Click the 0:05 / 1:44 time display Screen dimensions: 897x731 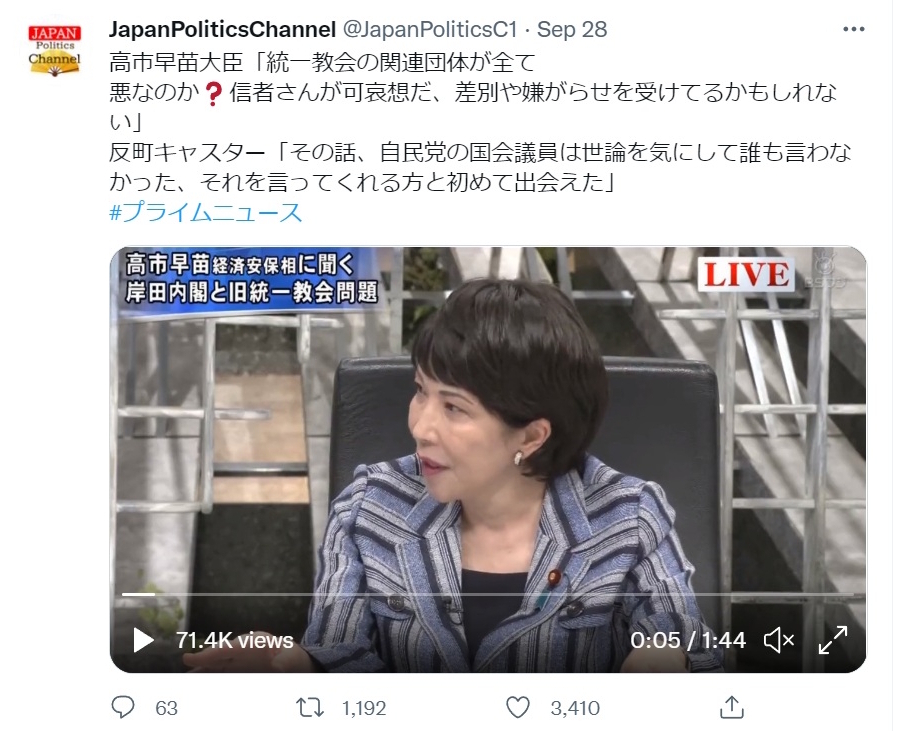688,640
